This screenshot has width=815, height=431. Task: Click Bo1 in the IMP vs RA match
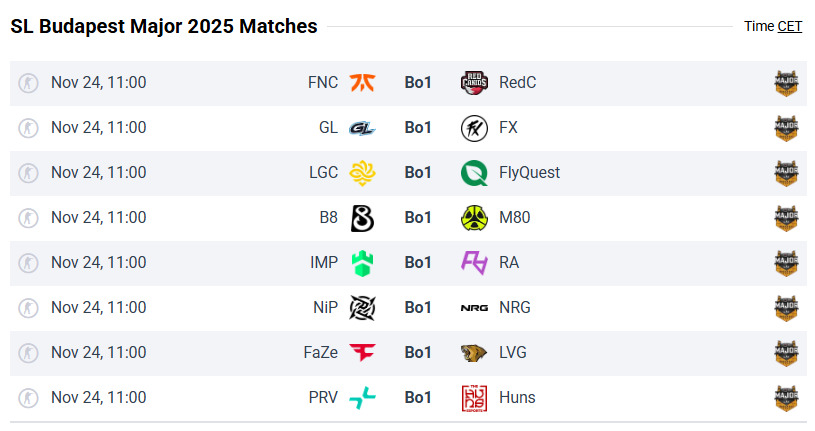tap(418, 263)
